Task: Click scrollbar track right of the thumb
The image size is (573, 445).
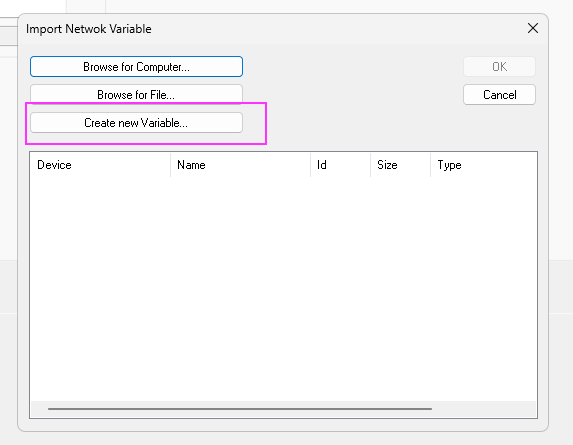Action: coord(482,409)
